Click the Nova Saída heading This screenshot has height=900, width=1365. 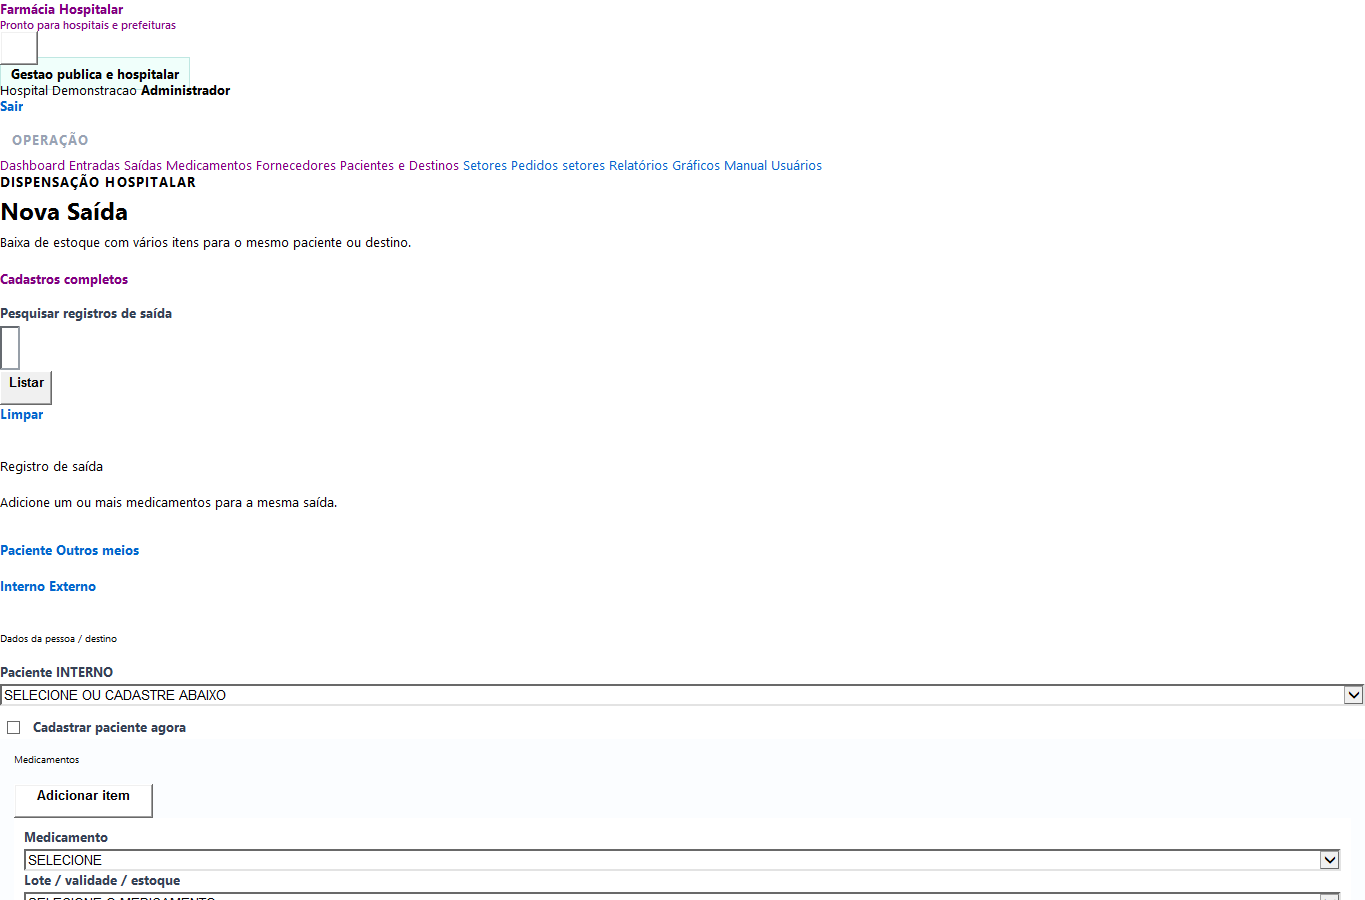[64, 212]
